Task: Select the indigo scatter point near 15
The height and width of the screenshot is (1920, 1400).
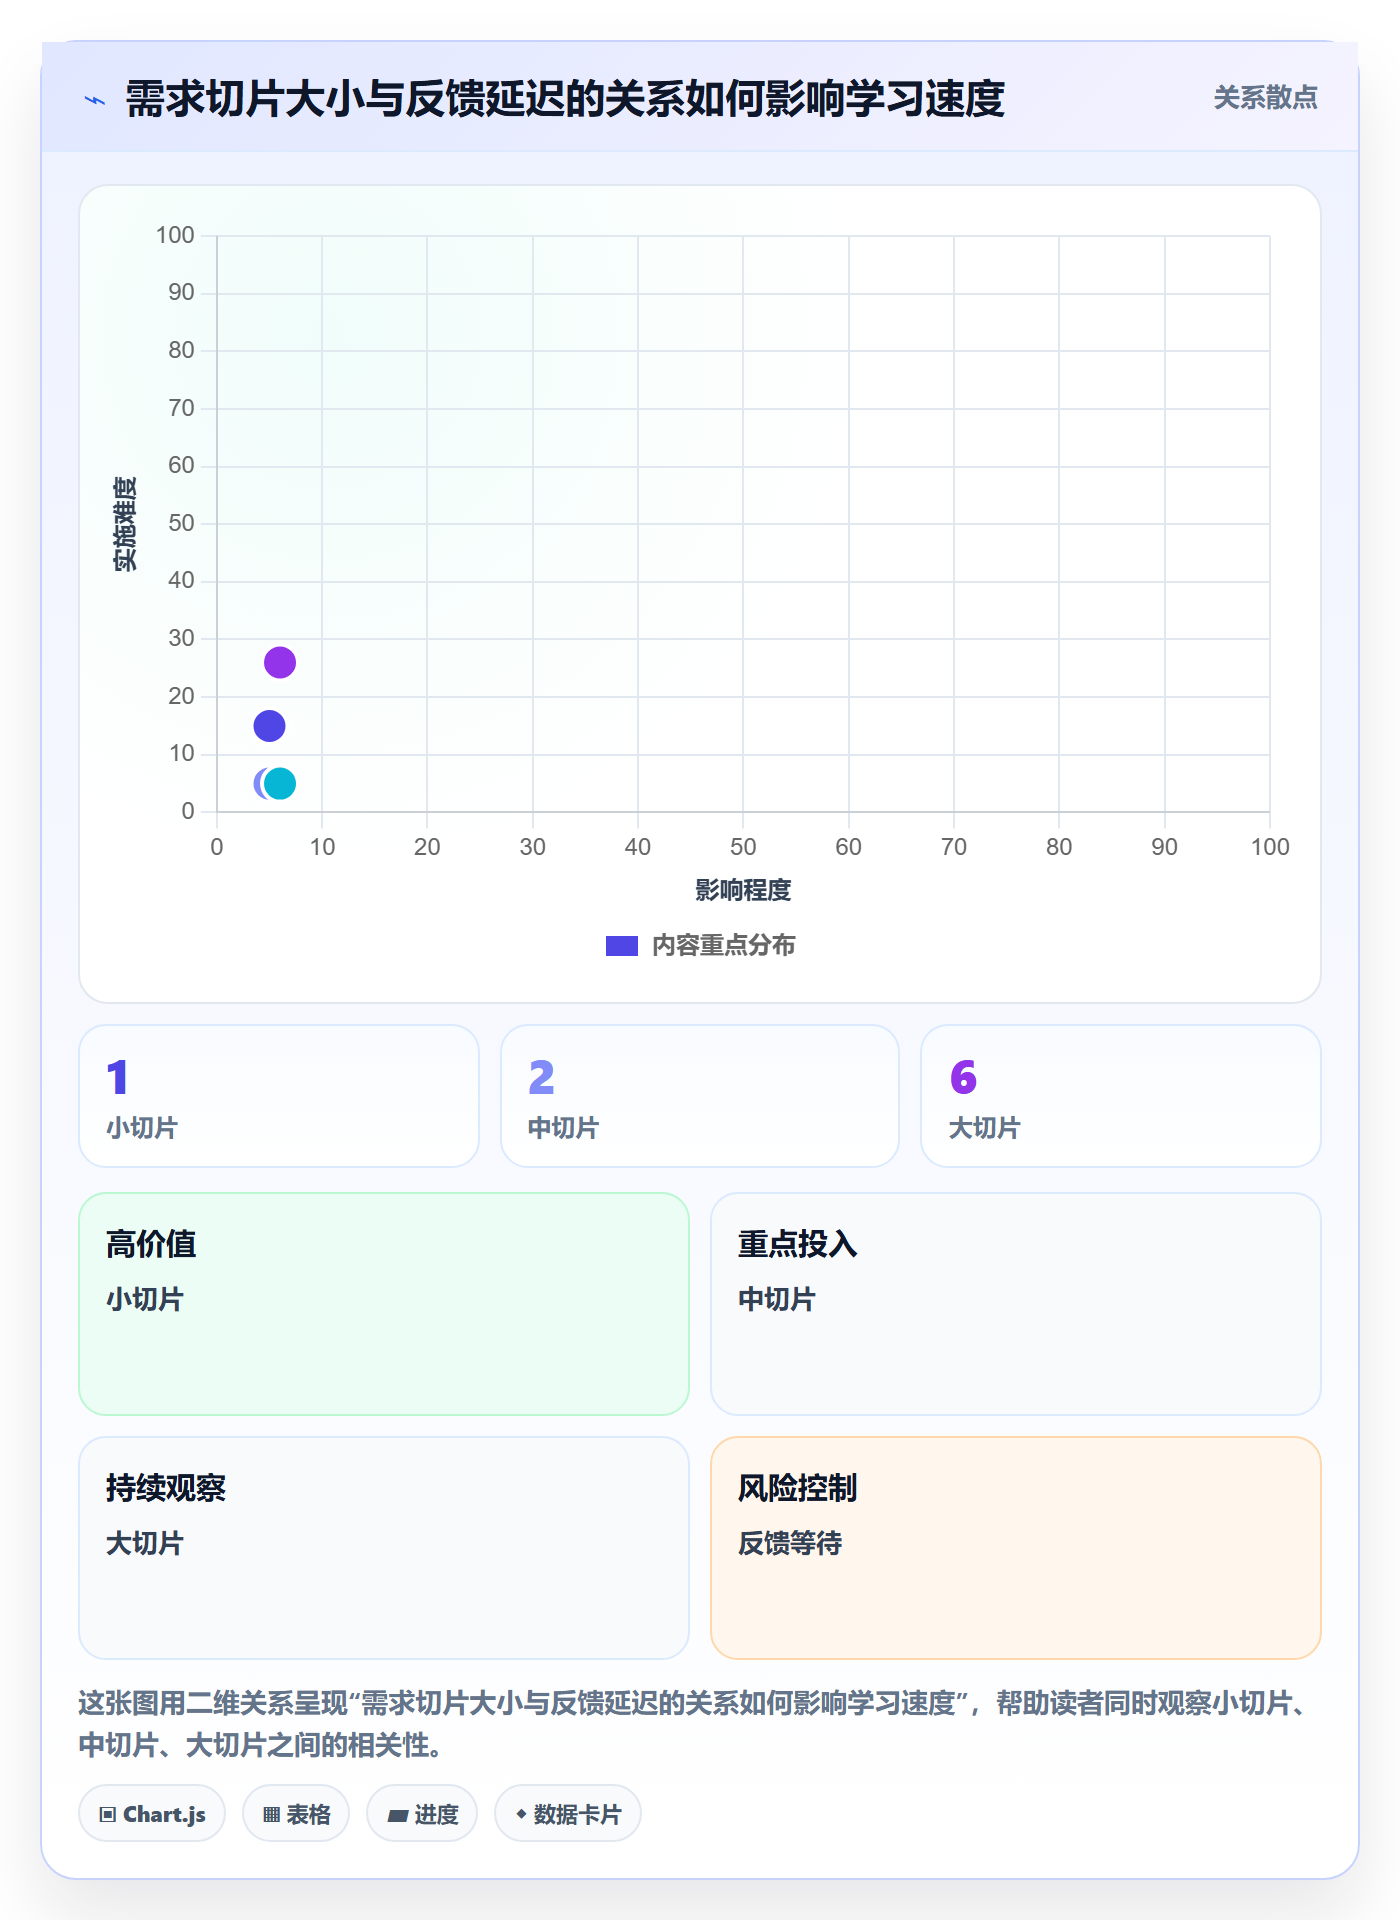Action: tap(269, 726)
